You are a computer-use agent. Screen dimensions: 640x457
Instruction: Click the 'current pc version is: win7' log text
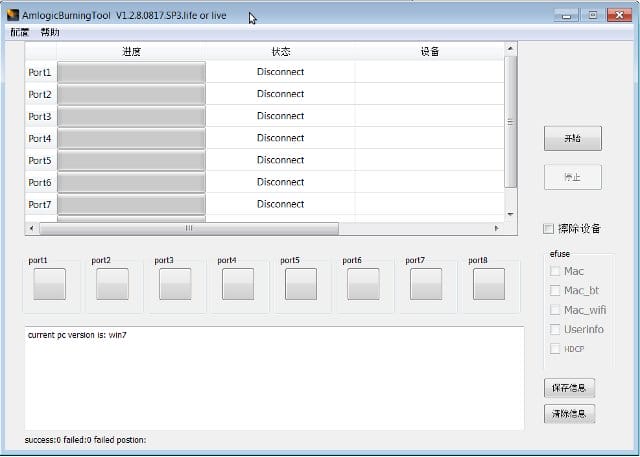tap(77, 335)
